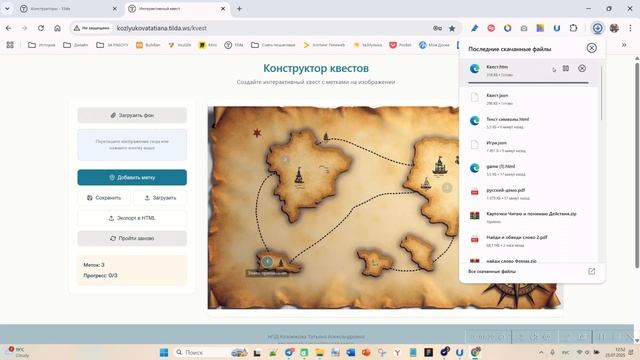The width and height of the screenshot is (640, 360).
Task: Click the red round extension icon
Action: 491,28
